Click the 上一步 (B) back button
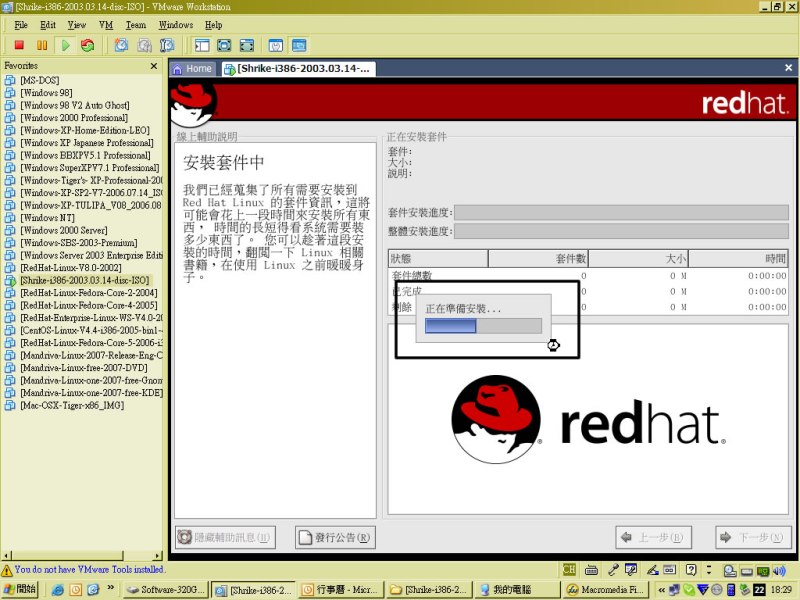Image resolution: width=800 pixels, height=600 pixels. click(654, 537)
